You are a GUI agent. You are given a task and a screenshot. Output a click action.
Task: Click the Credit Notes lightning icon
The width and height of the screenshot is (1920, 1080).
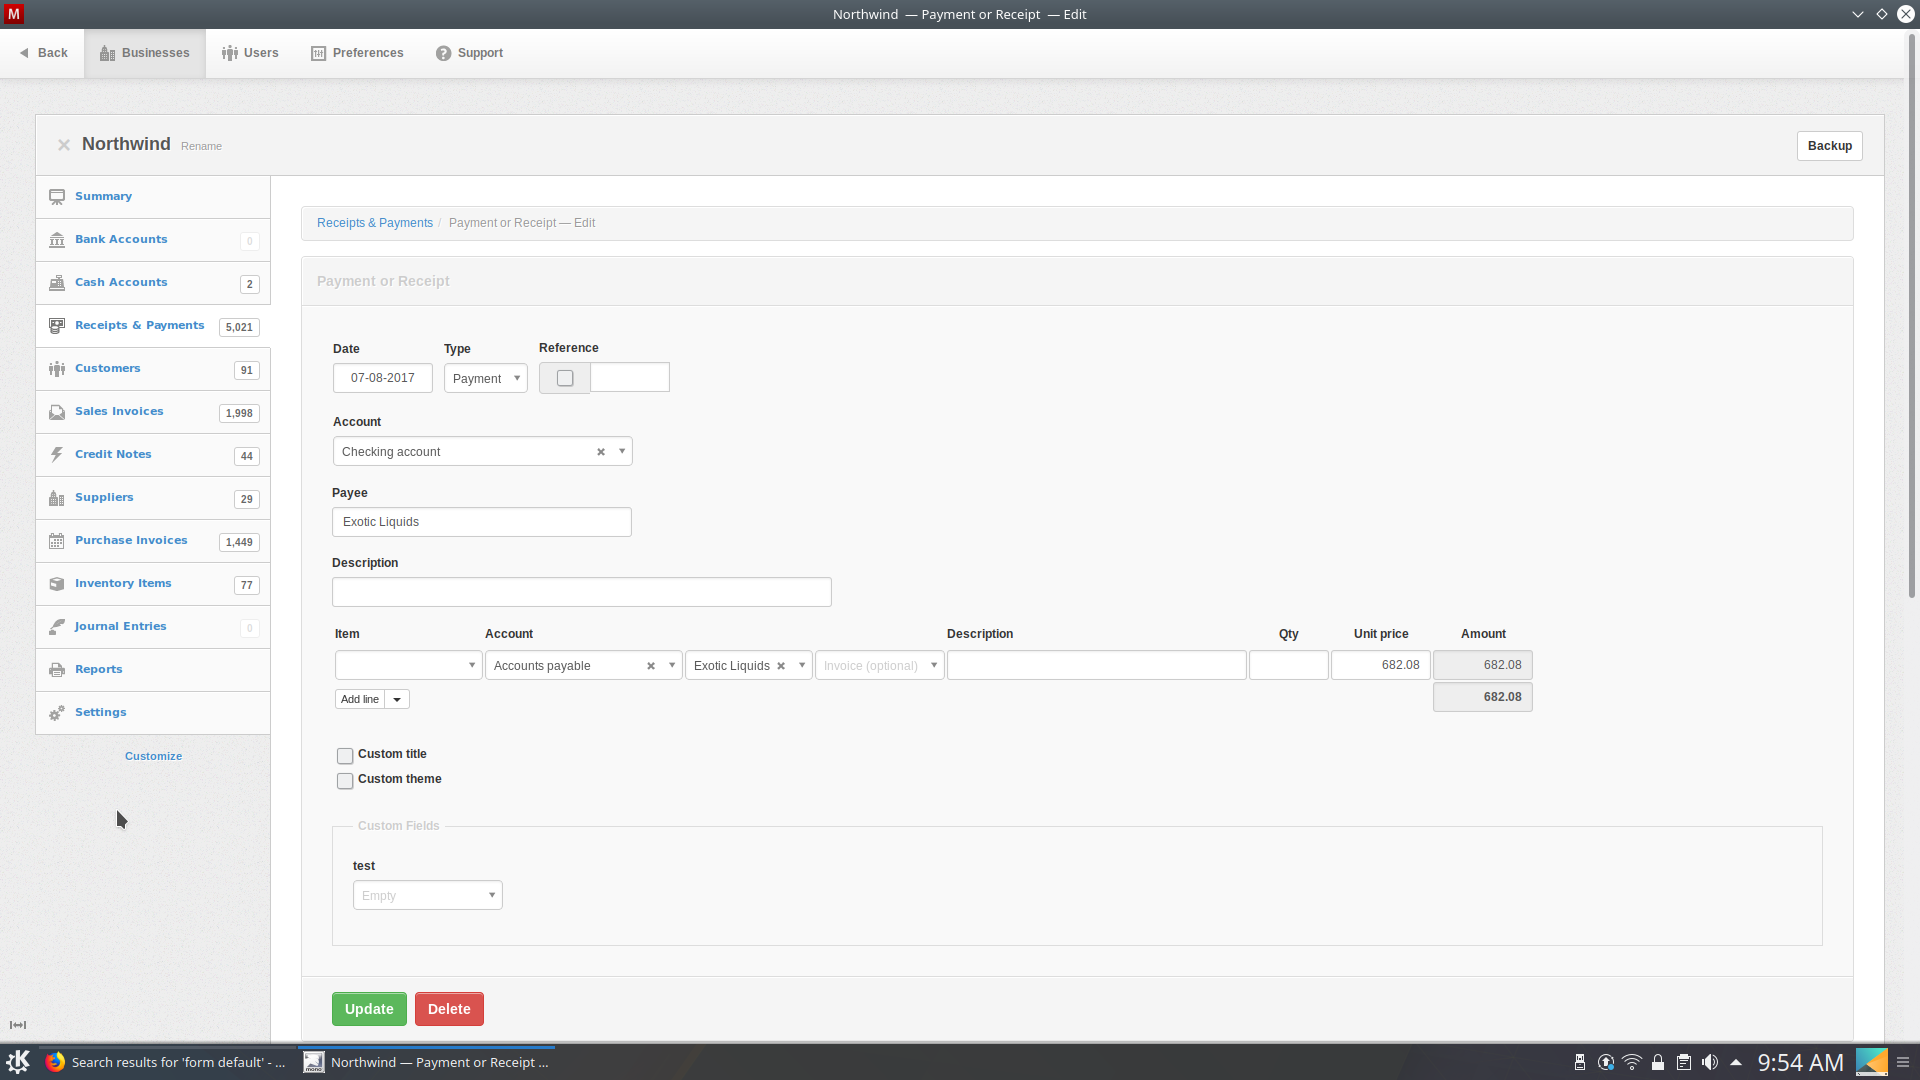57,455
